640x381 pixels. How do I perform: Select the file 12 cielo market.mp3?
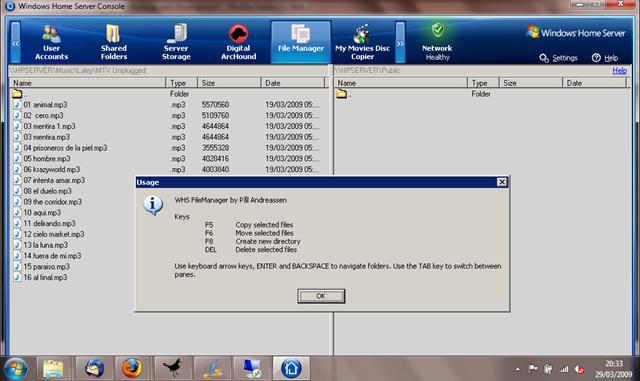pos(54,234)
